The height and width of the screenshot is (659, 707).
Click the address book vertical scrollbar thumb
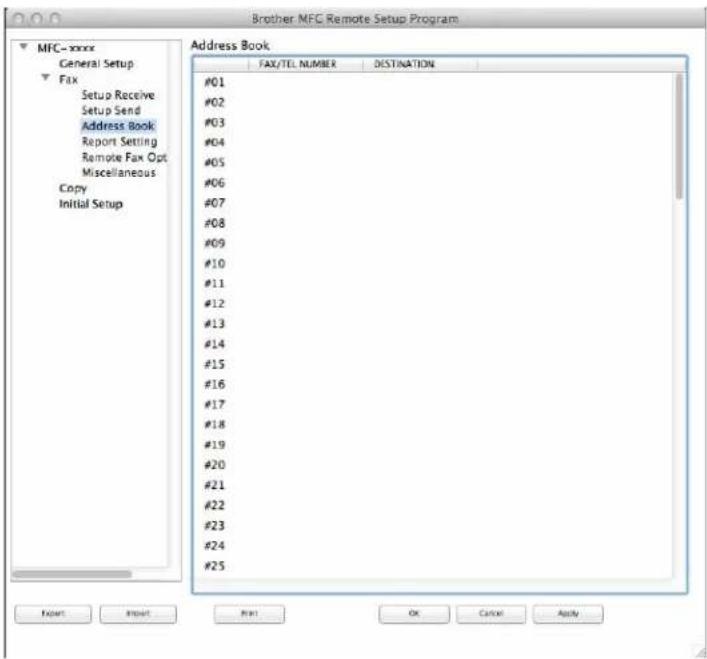coord(679,136)
